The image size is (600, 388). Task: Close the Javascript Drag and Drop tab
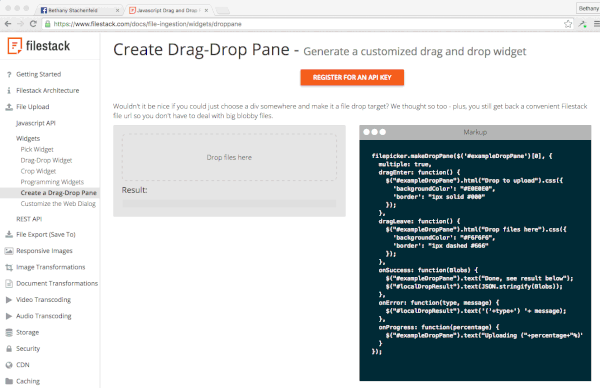click(x=206, y=10)
